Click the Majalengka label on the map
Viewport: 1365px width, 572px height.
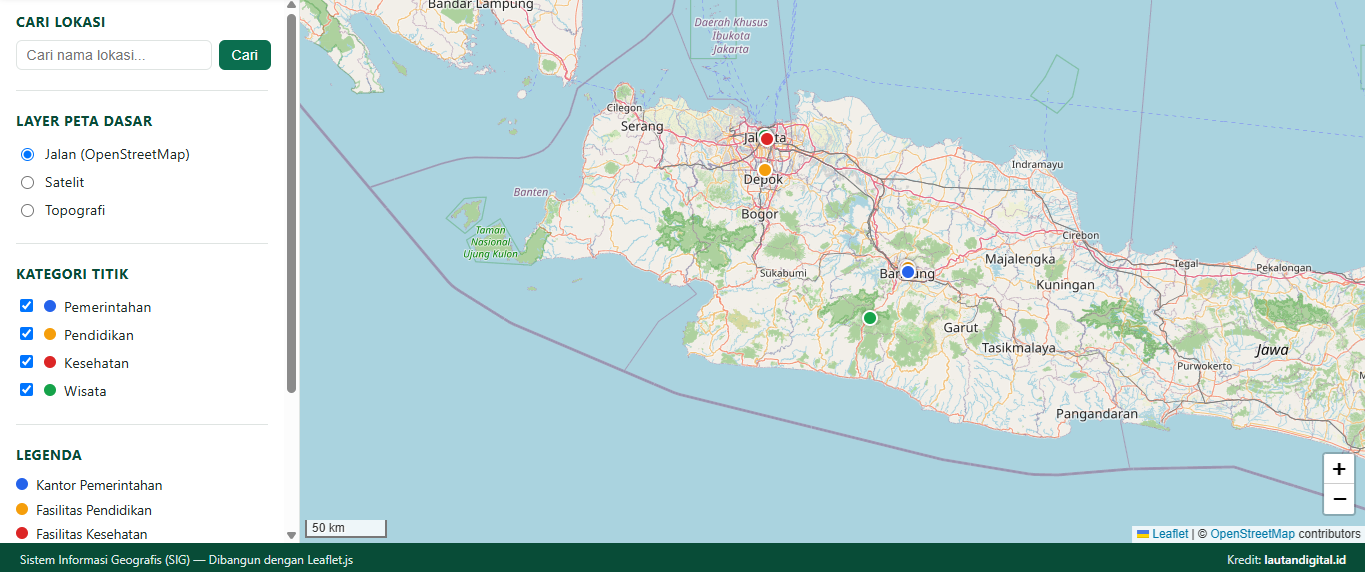[1020, 259]
